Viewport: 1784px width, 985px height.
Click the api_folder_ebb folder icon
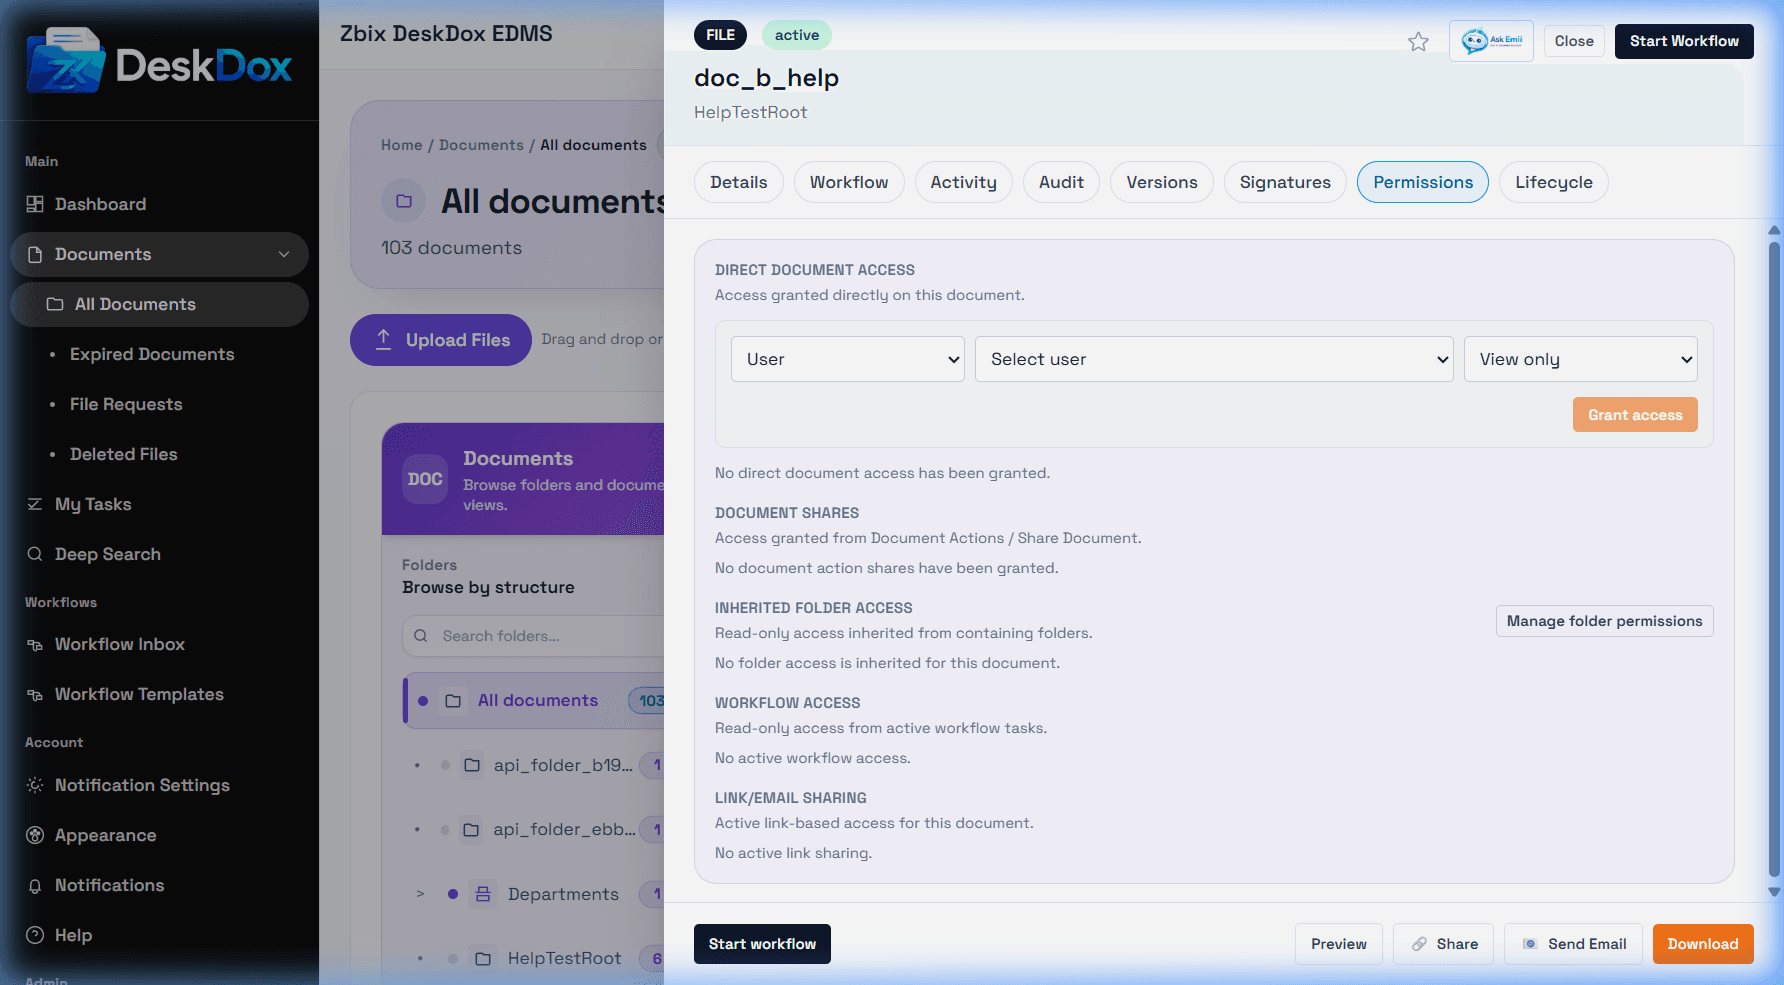coord(471,829)
